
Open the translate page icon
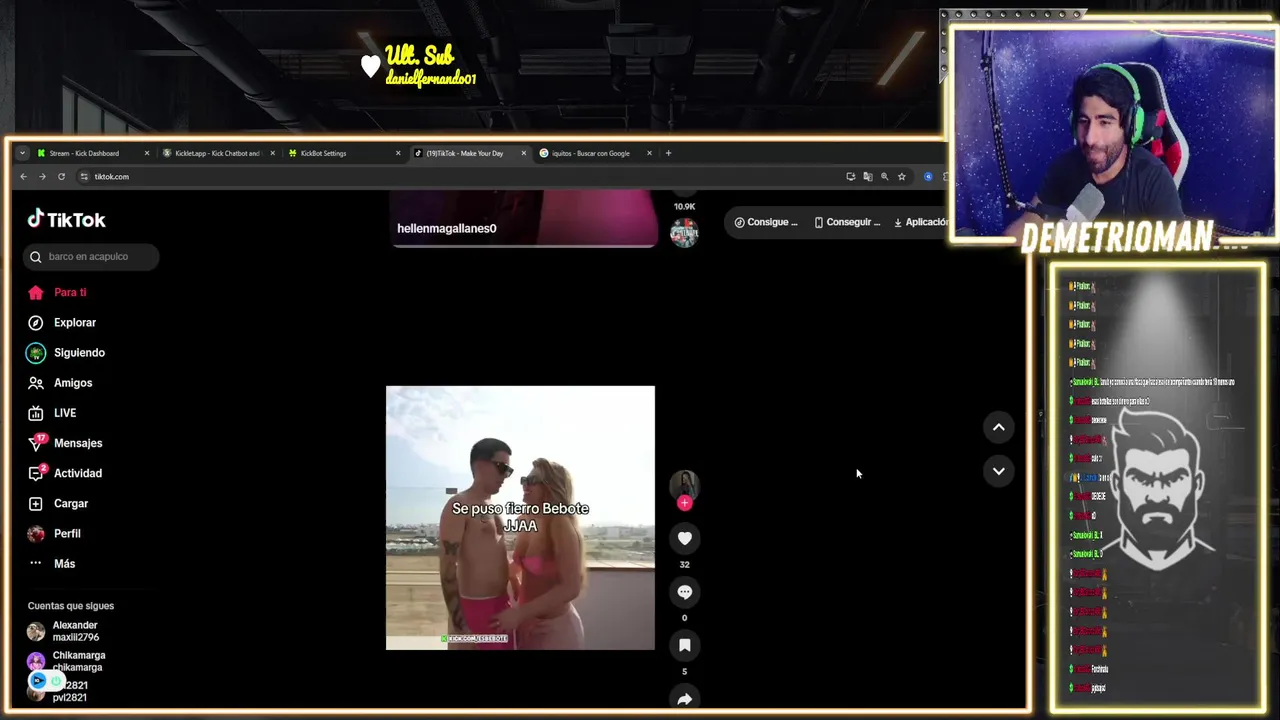pyautogui.click(x=867, y=176)
